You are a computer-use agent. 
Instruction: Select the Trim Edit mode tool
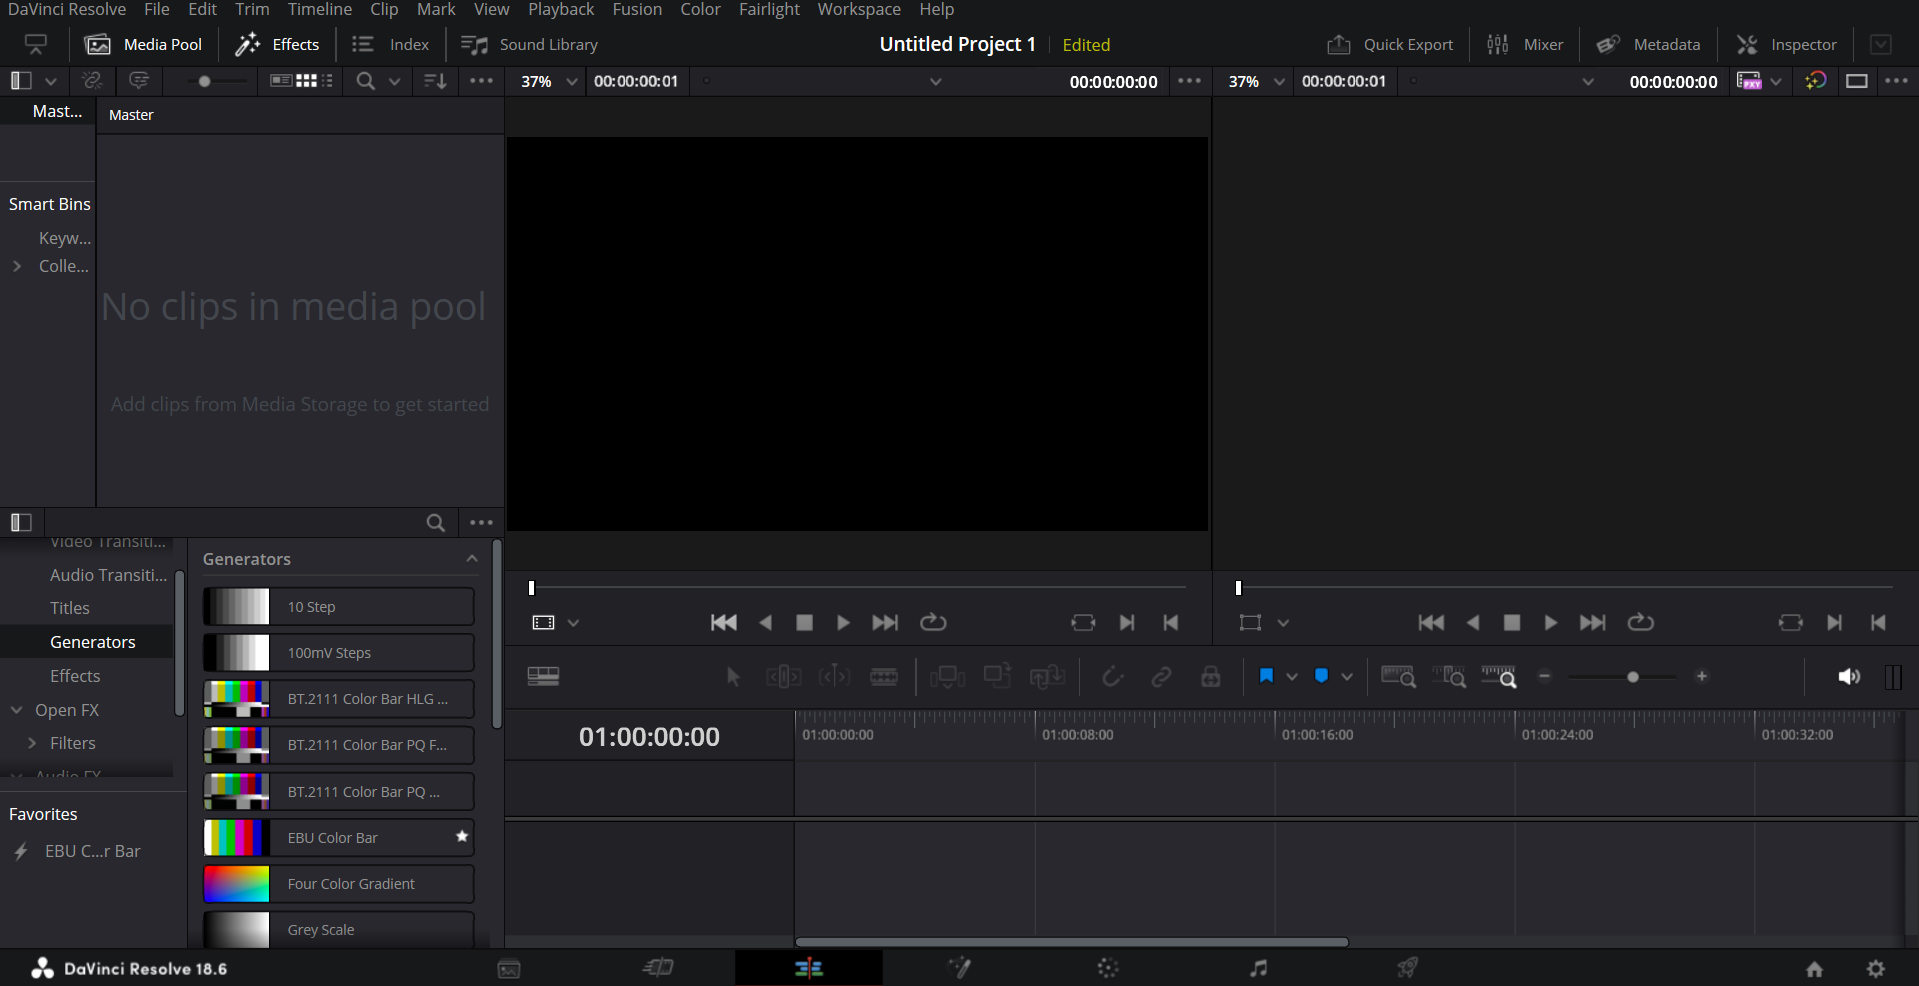[784, 677]
